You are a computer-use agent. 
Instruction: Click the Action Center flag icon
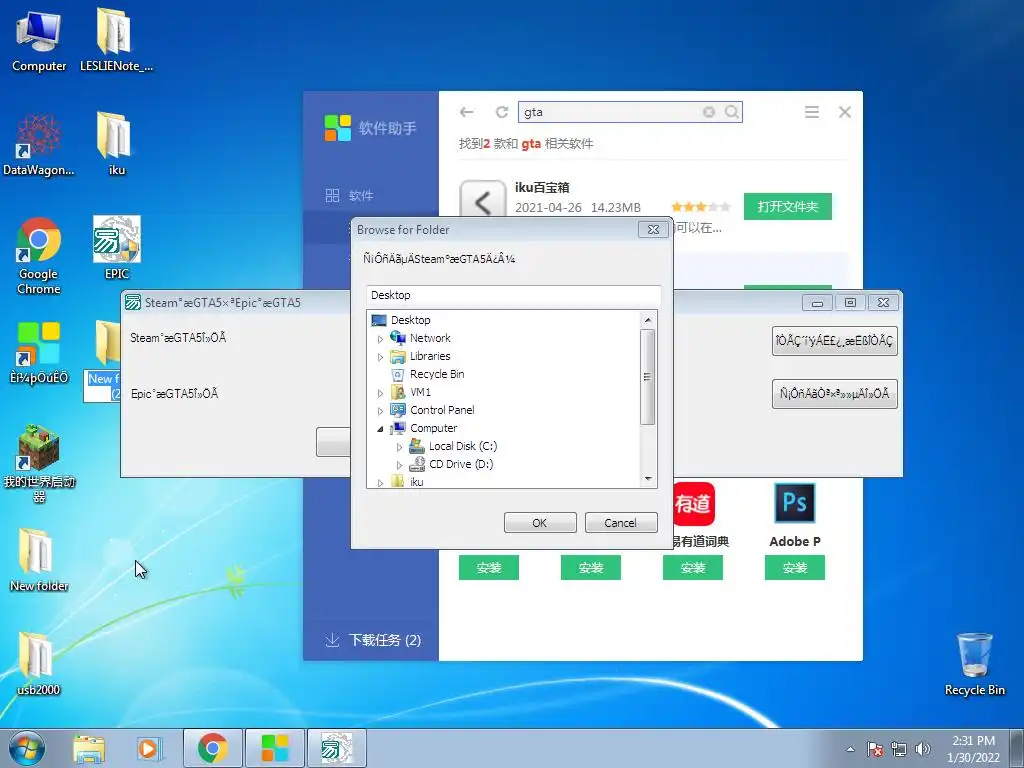coord(875,749)
